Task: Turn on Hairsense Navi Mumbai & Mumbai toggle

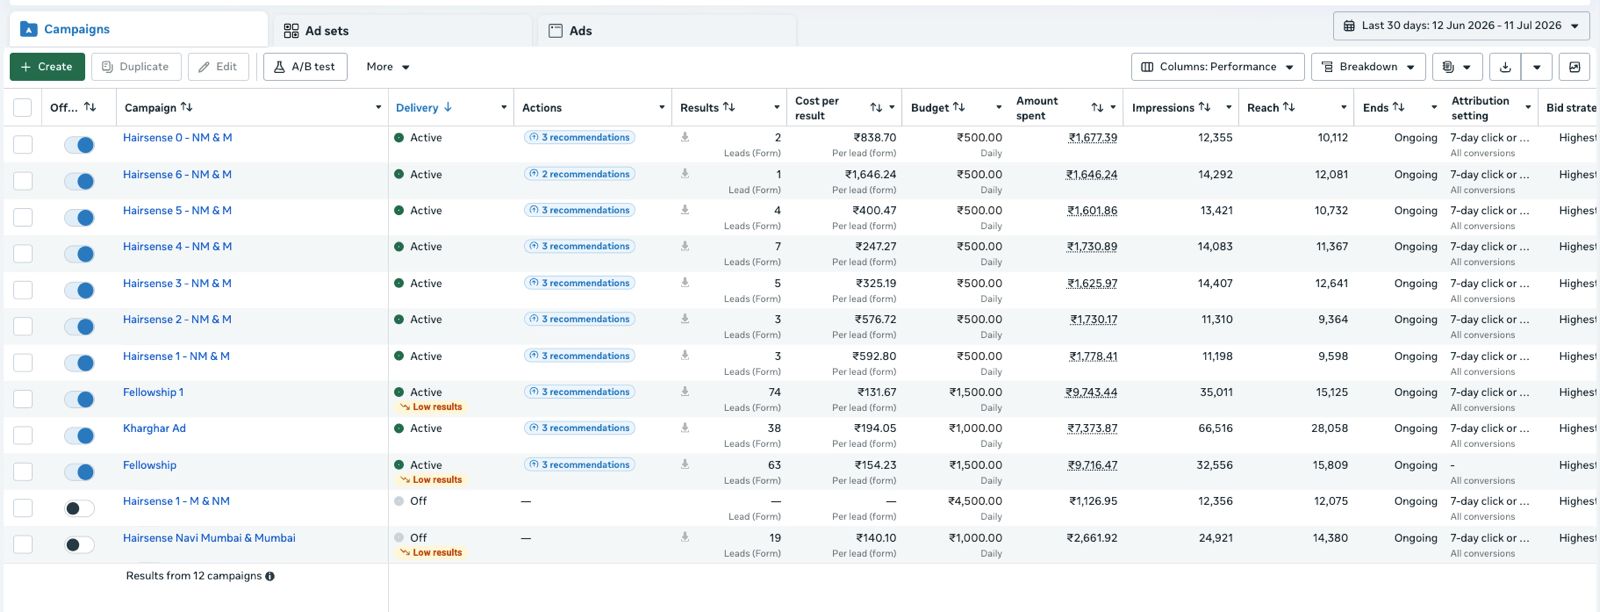Action: [79, 545]
